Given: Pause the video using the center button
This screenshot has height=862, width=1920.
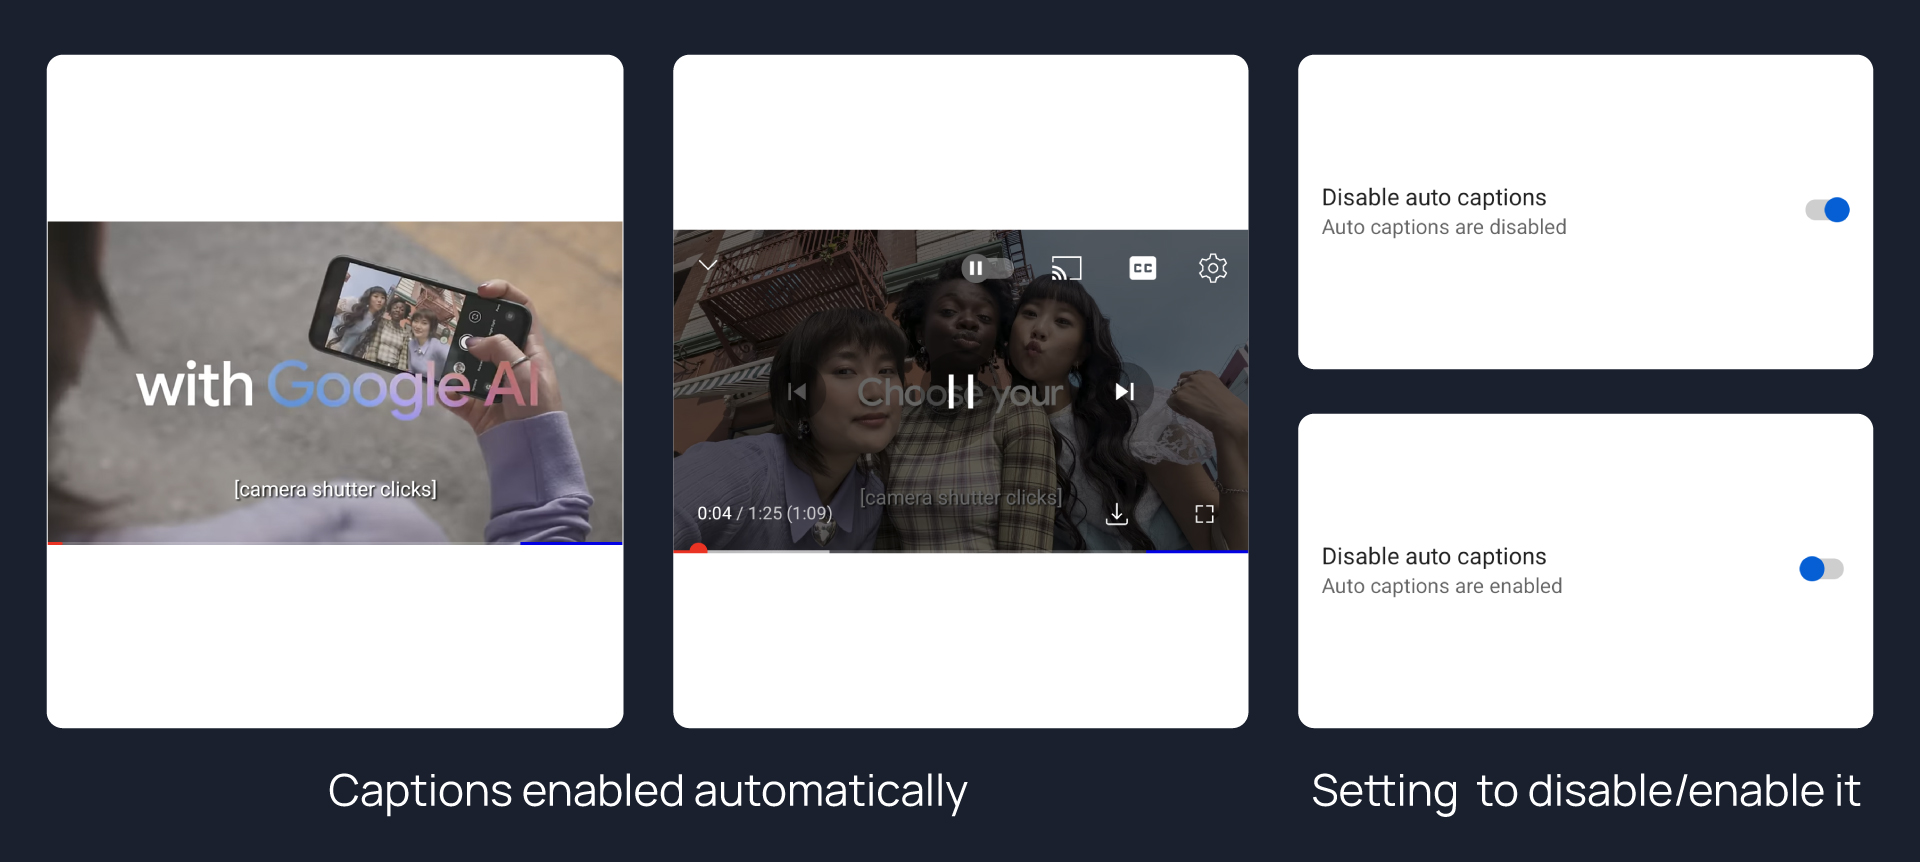Looking at the screenshot, I should click(961, 392).
